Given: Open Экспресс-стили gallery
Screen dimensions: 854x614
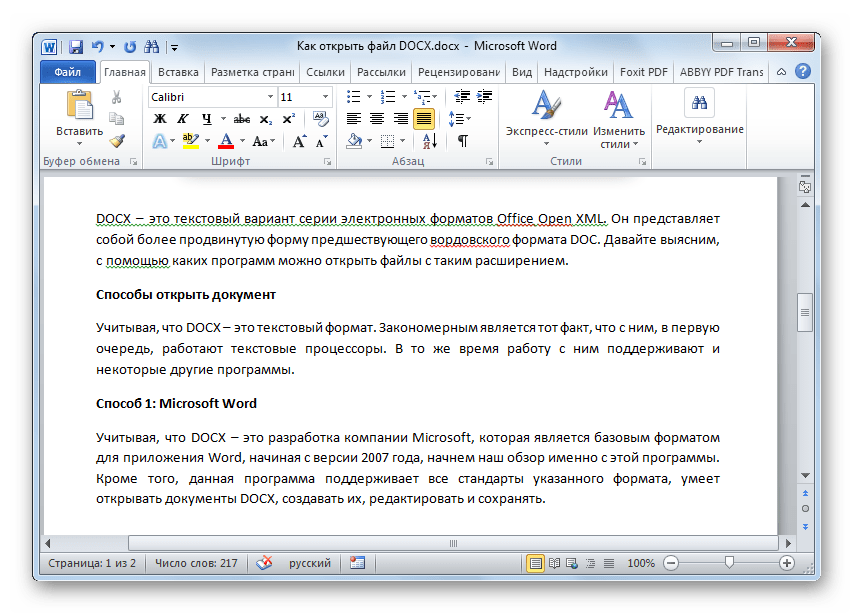Looking at the screenshot, I should [x=546, y=119].
